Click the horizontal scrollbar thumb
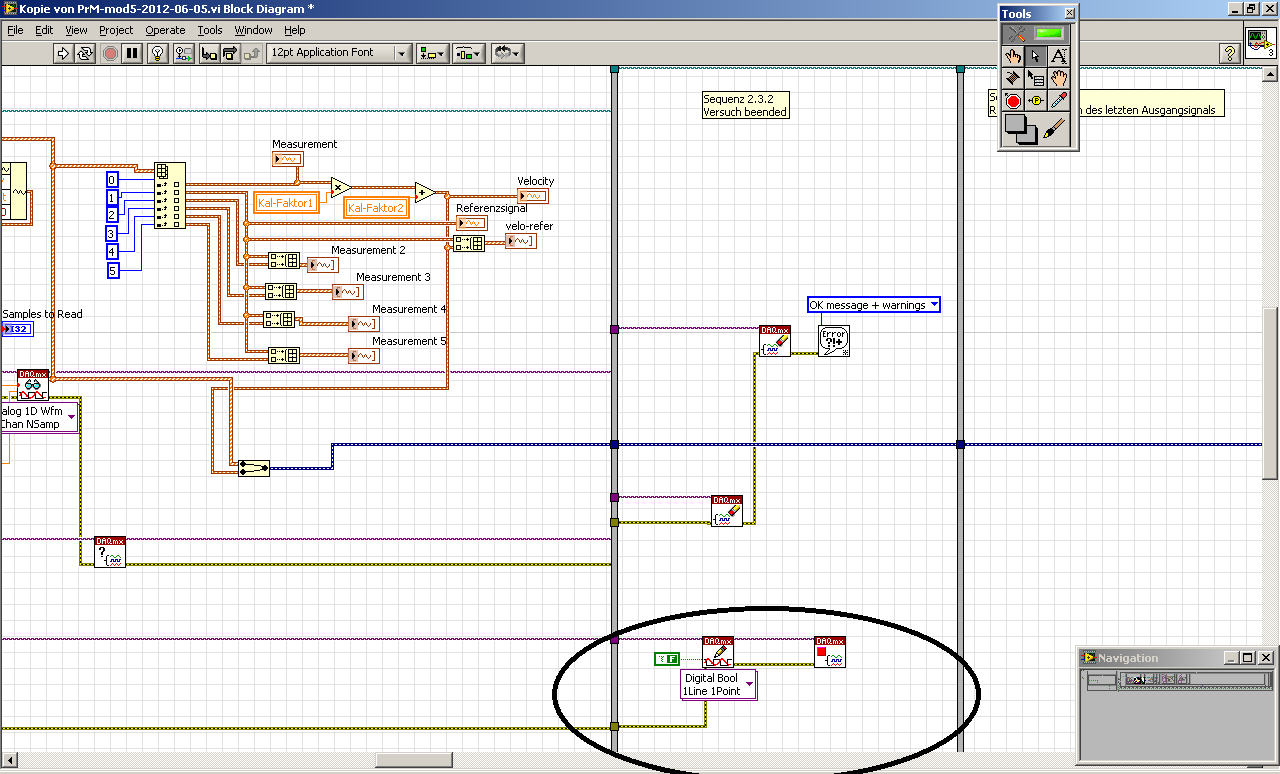Image resolution: width=1280 pixels, height=774 pixels. point(413,760)
